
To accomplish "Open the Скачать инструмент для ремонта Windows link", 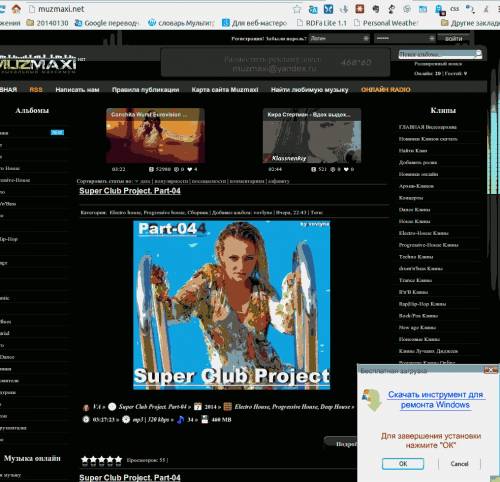I will pos(435,399).
